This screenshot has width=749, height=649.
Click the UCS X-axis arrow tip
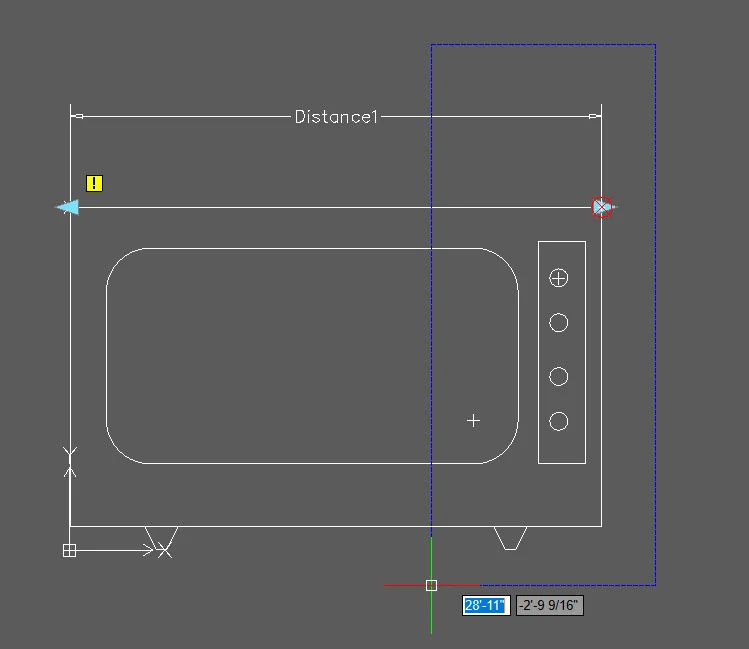point(164,549)
